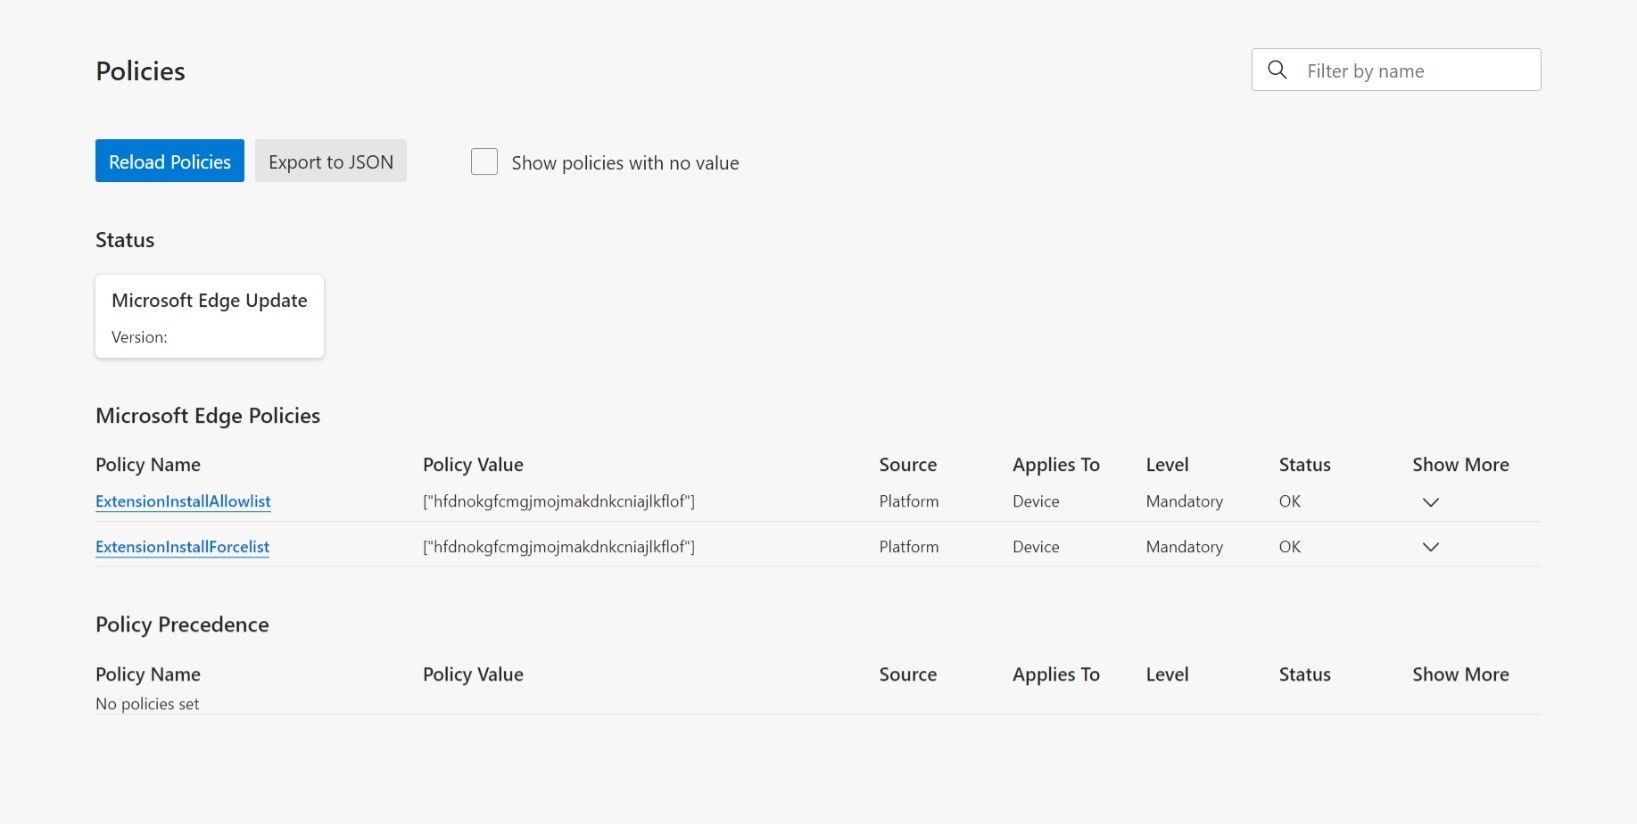Focus the Filter by name field

(x=1396, y=70)
